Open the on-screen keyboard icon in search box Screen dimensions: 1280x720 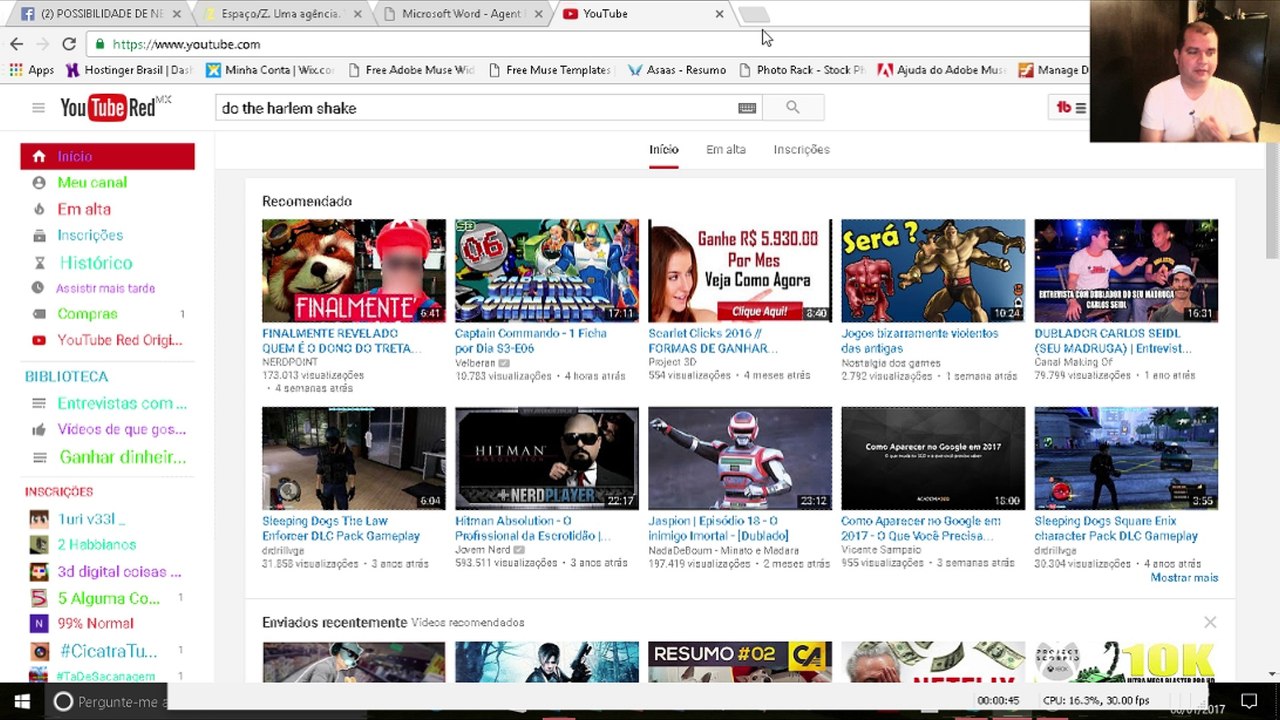click(747, 108)
